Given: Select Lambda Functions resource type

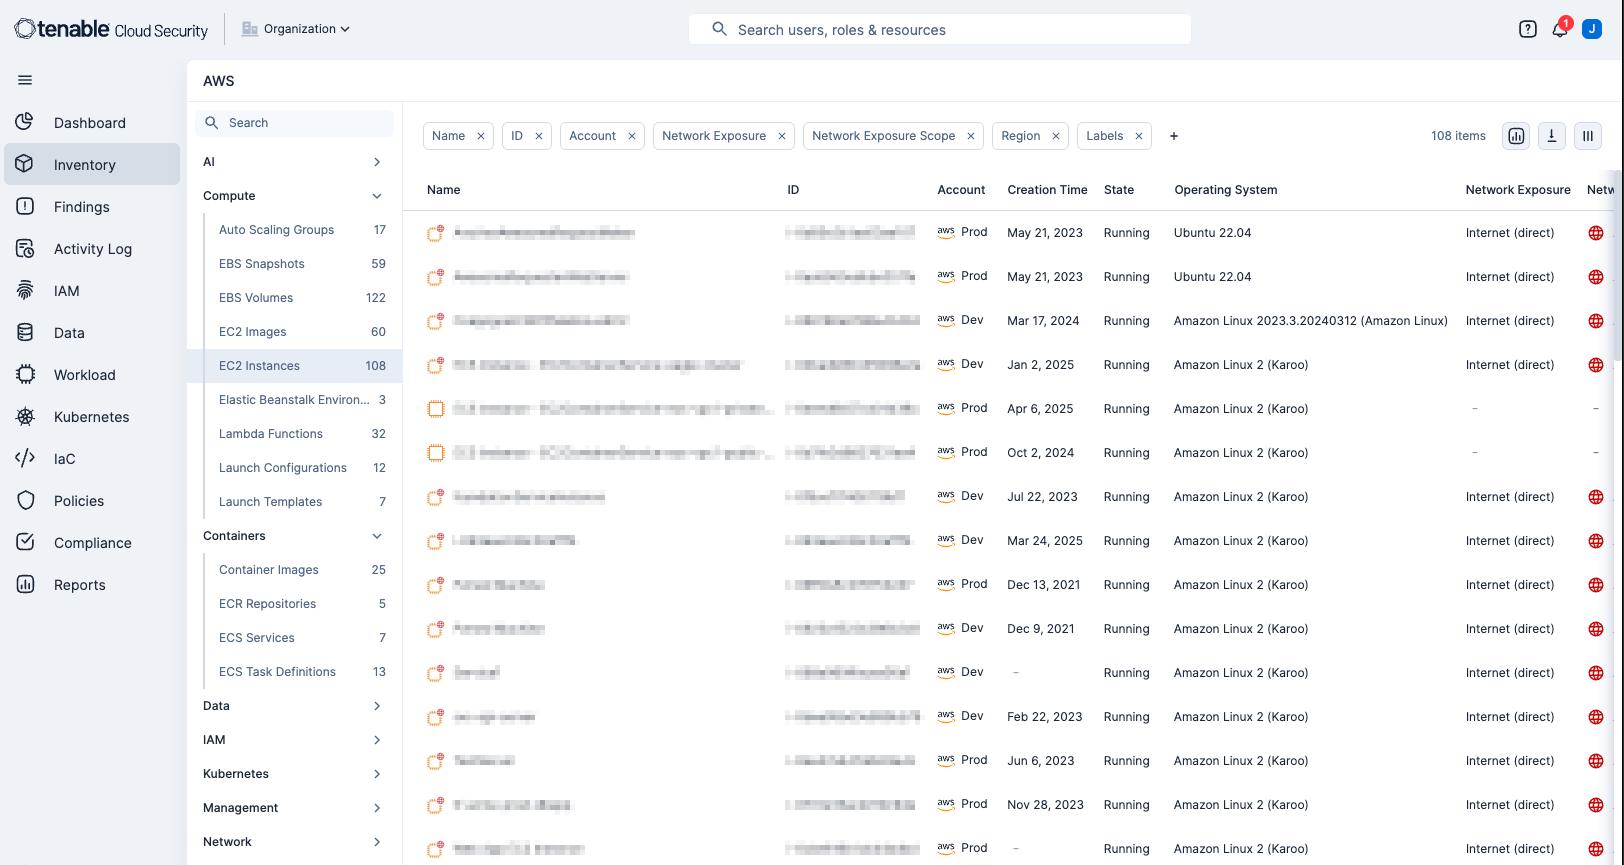Looking at the screenshot, I should coord(271,434).
